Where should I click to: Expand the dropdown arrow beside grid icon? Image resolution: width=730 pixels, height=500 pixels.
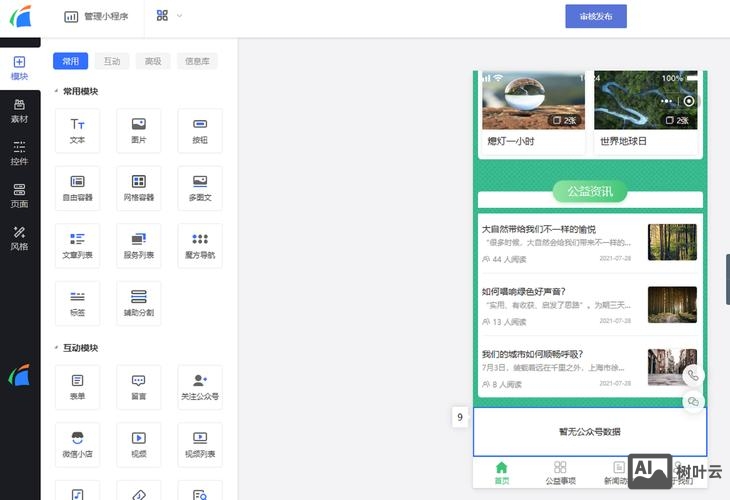(x=179, y=16)
